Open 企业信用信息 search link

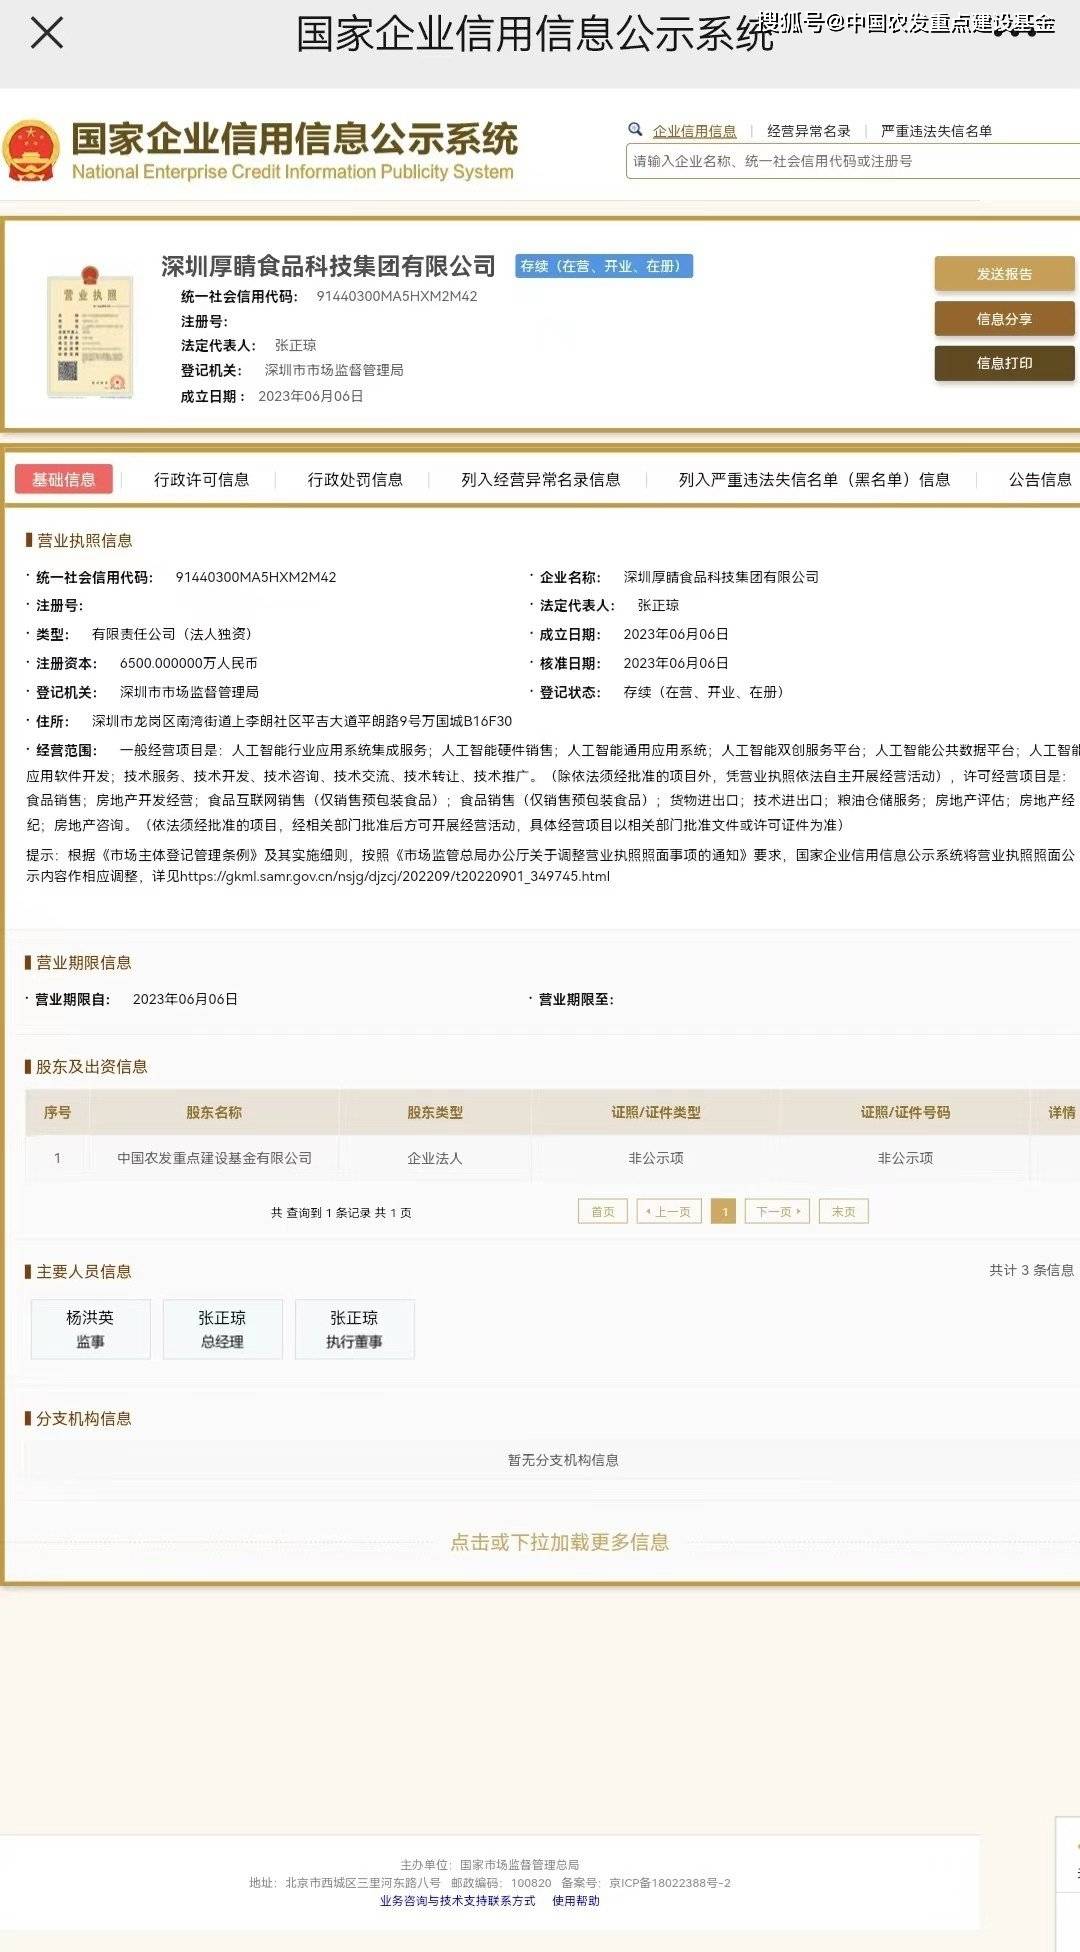pos(695,131)
